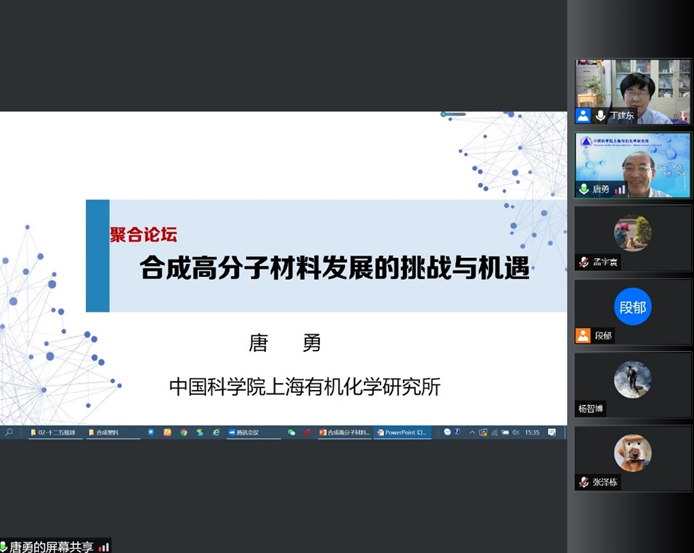Click 张泽栋's dog avatar

pos(633,453)
